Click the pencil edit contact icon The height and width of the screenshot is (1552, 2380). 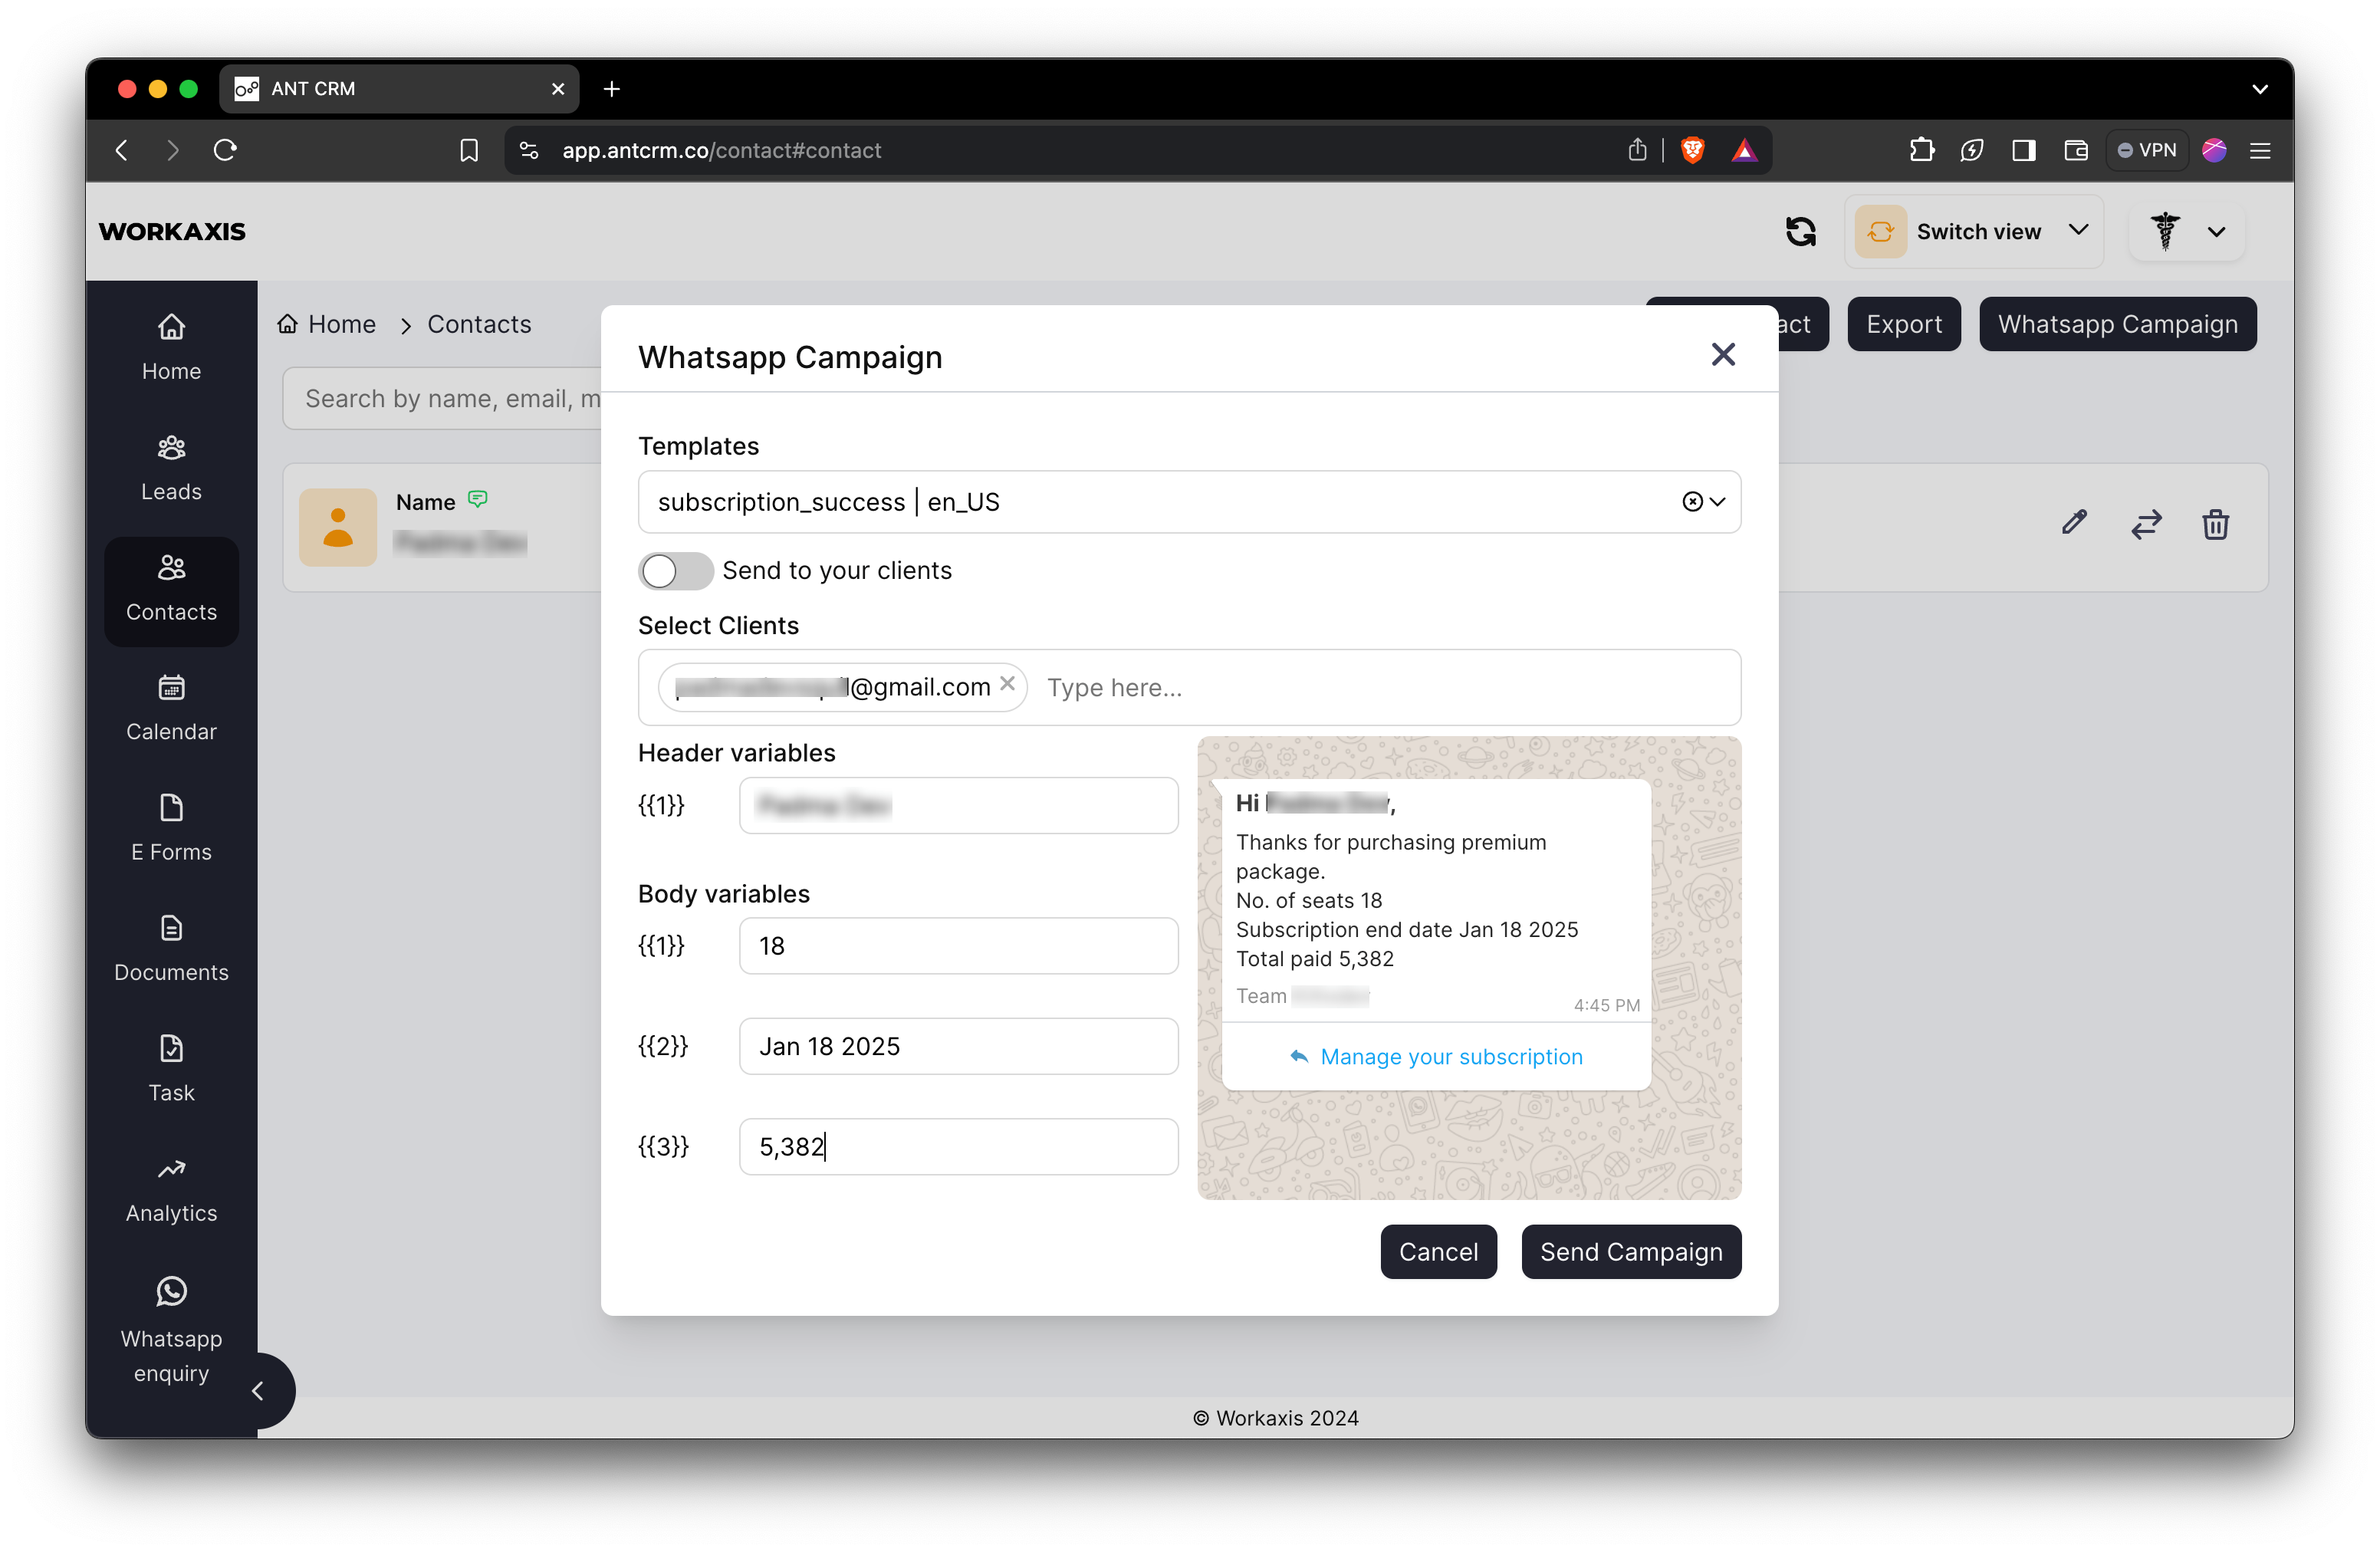click(x=2074, y=523)
